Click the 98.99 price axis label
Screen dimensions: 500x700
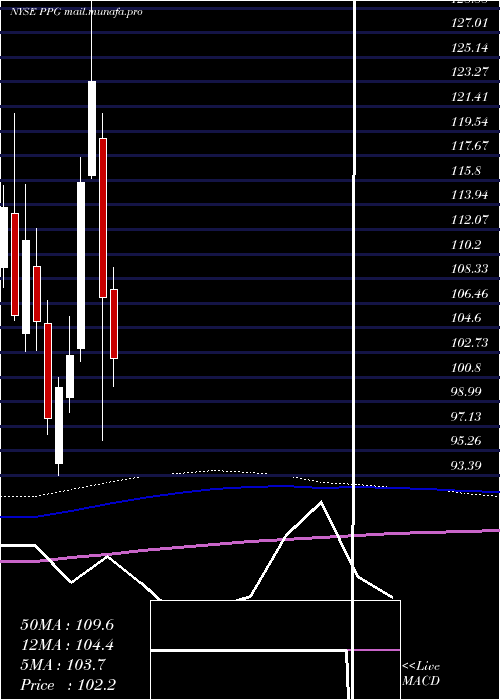tap(467, 392)
